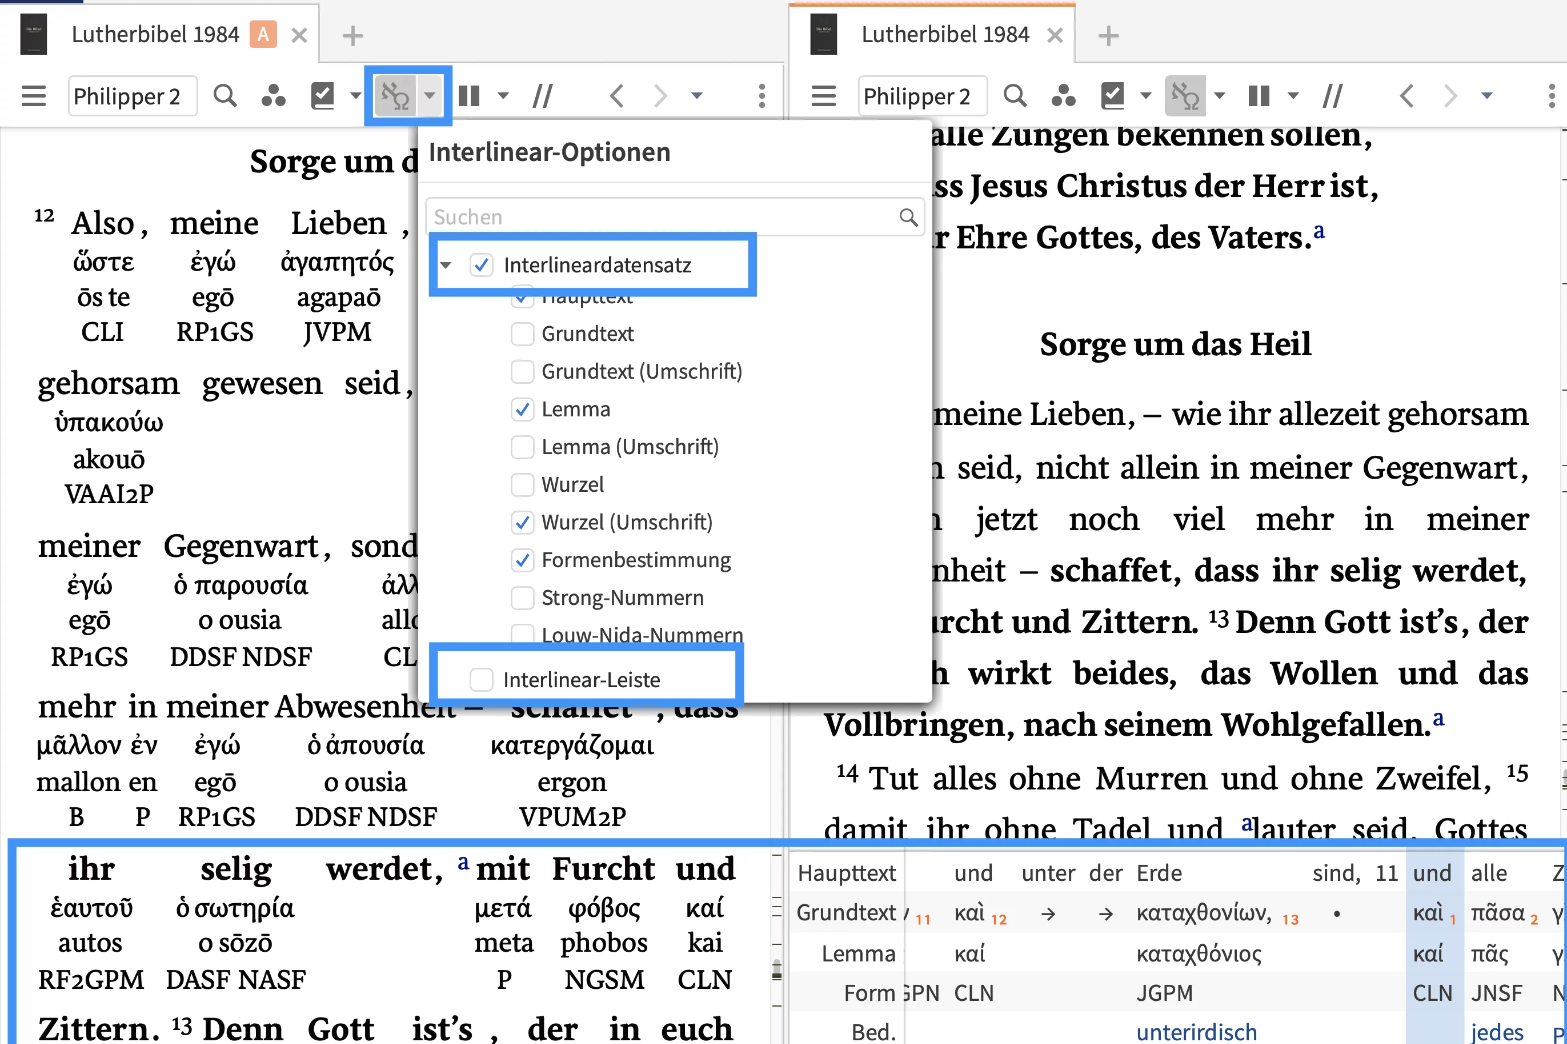The image size is (1567, 1044).
Task: Open interlinear options dropdown arrow in left panel
Action: (x=430, y=96)
